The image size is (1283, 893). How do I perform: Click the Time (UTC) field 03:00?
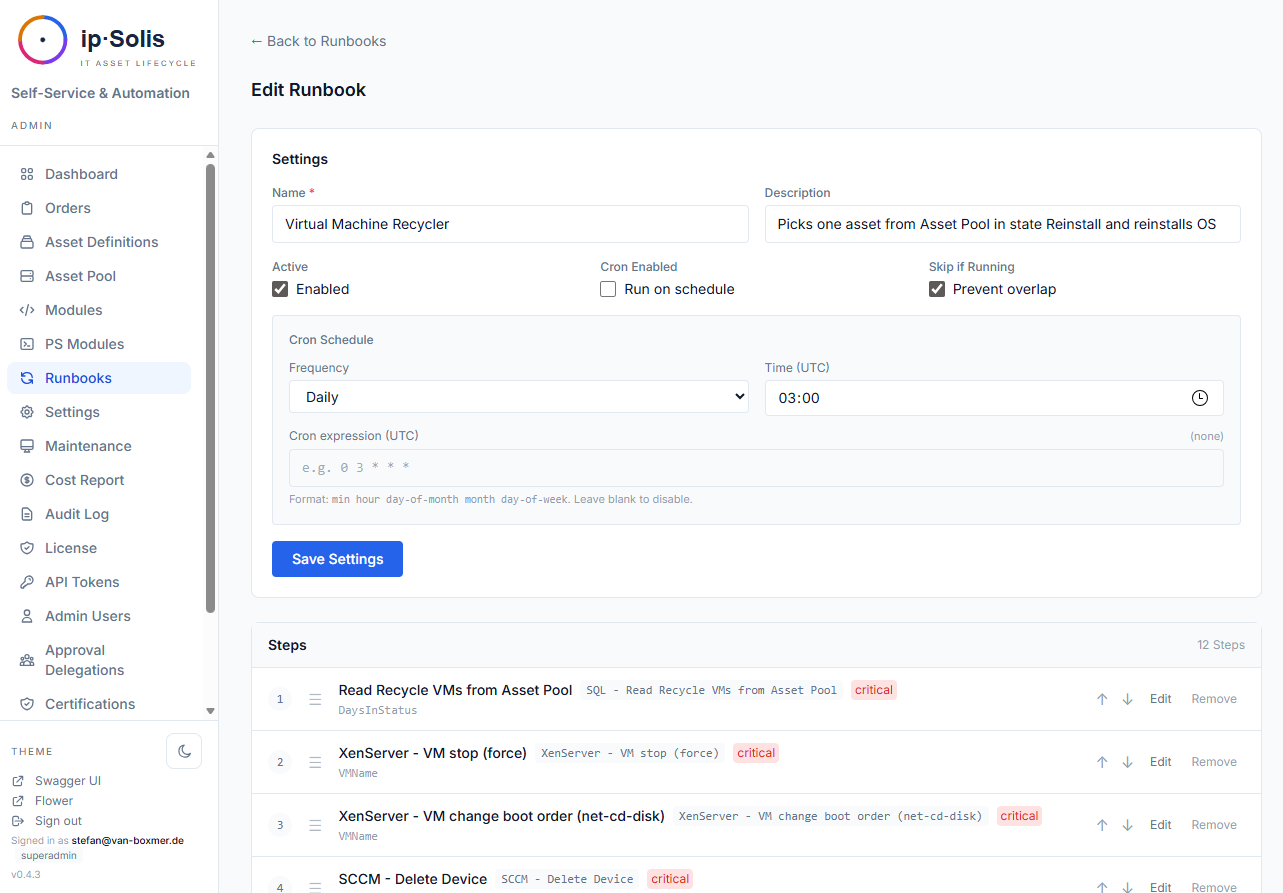coord(994,398)
